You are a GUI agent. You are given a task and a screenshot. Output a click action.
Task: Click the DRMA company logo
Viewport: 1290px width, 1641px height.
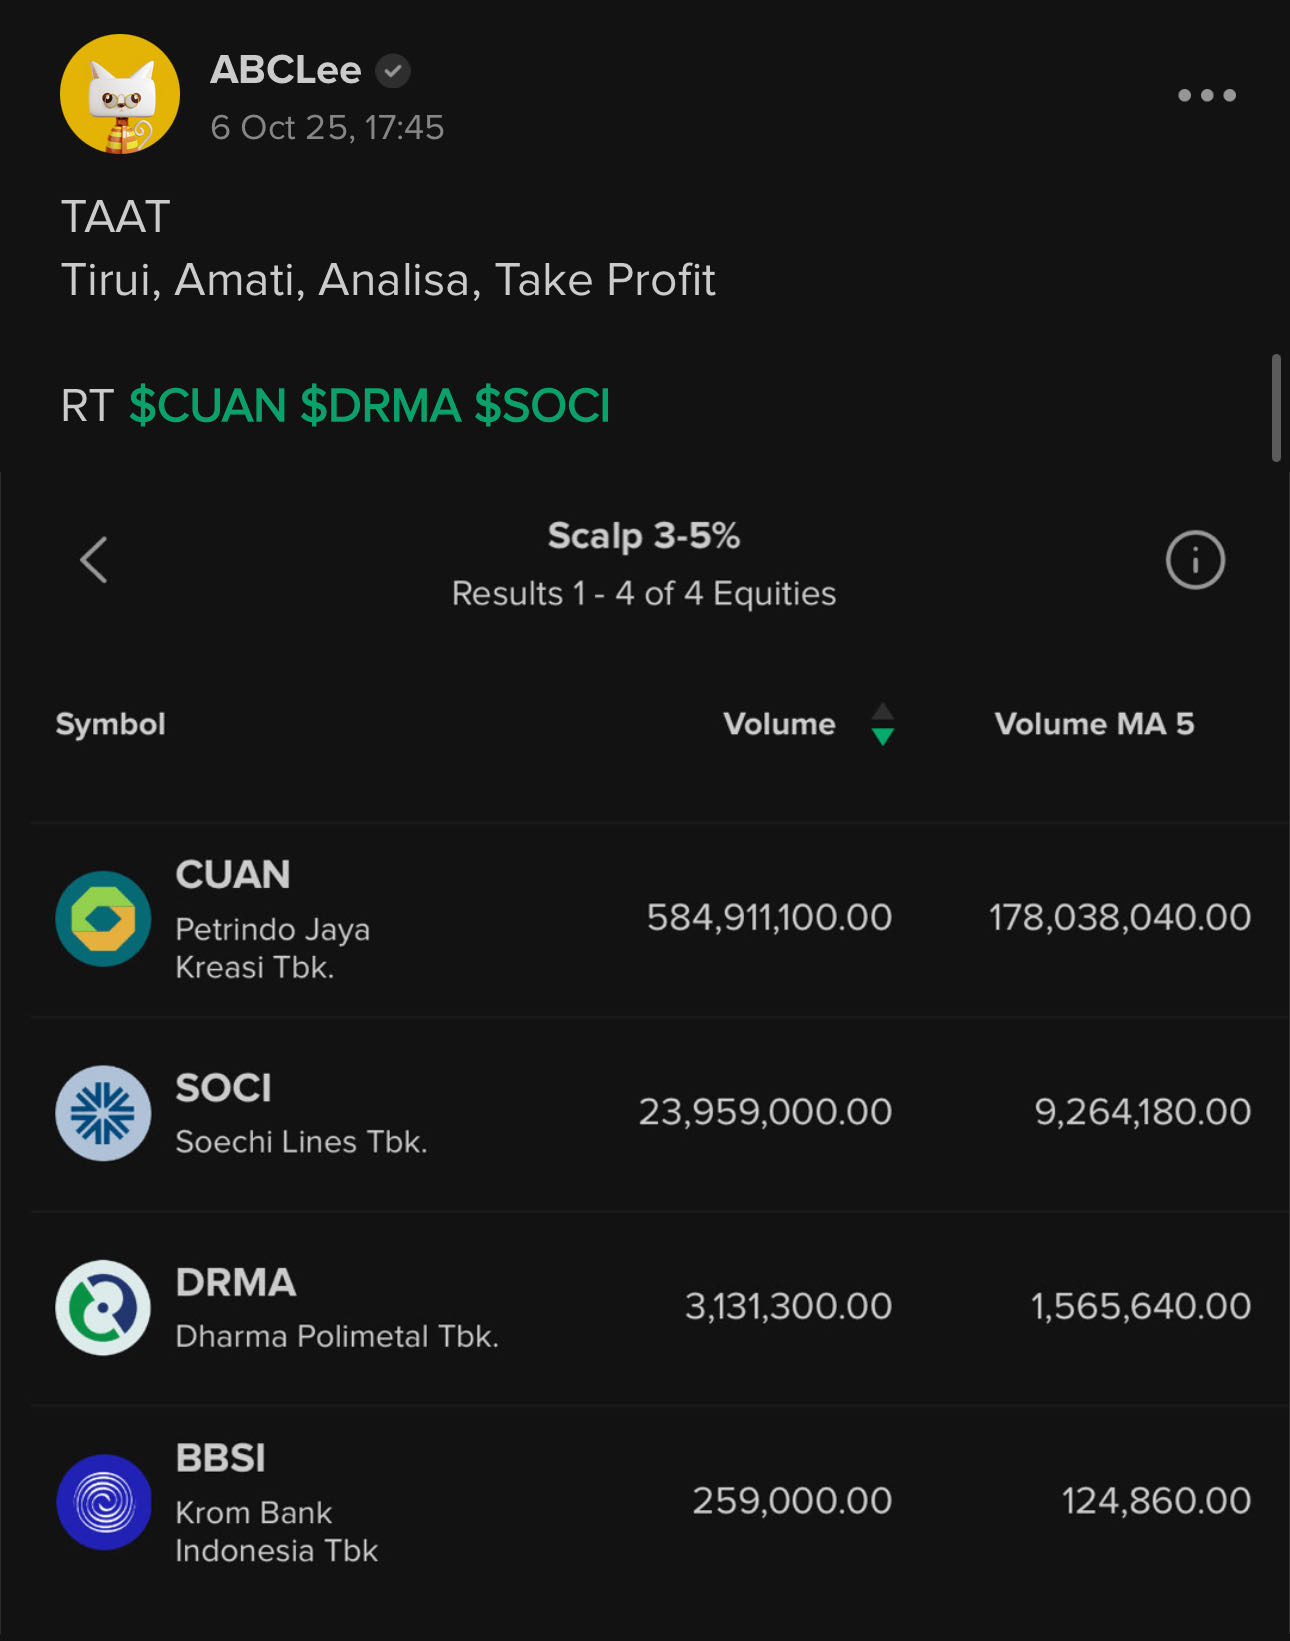click(103, 1307)
